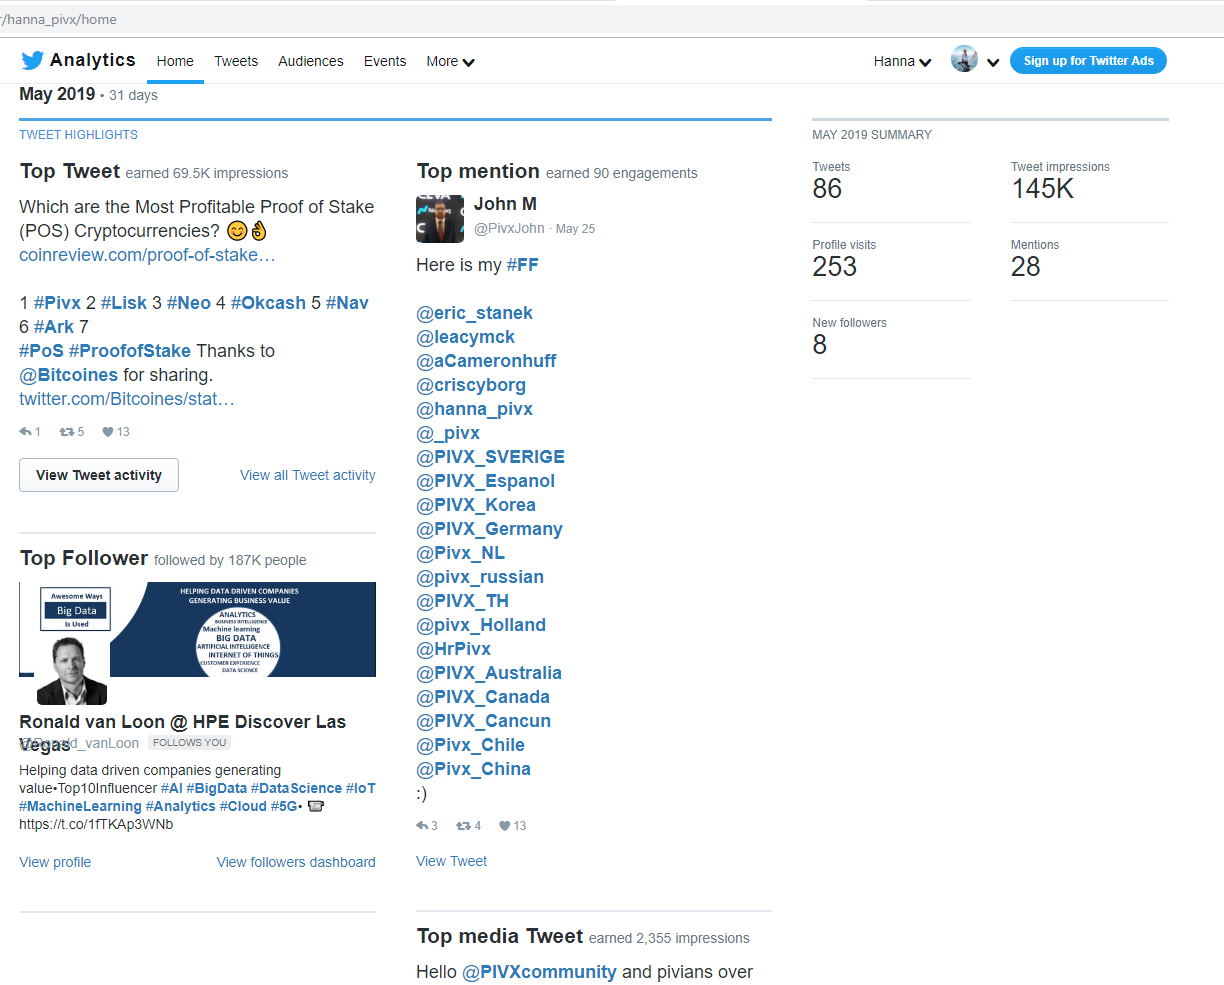Click the browser address bar URL

(x=60, y=19)
